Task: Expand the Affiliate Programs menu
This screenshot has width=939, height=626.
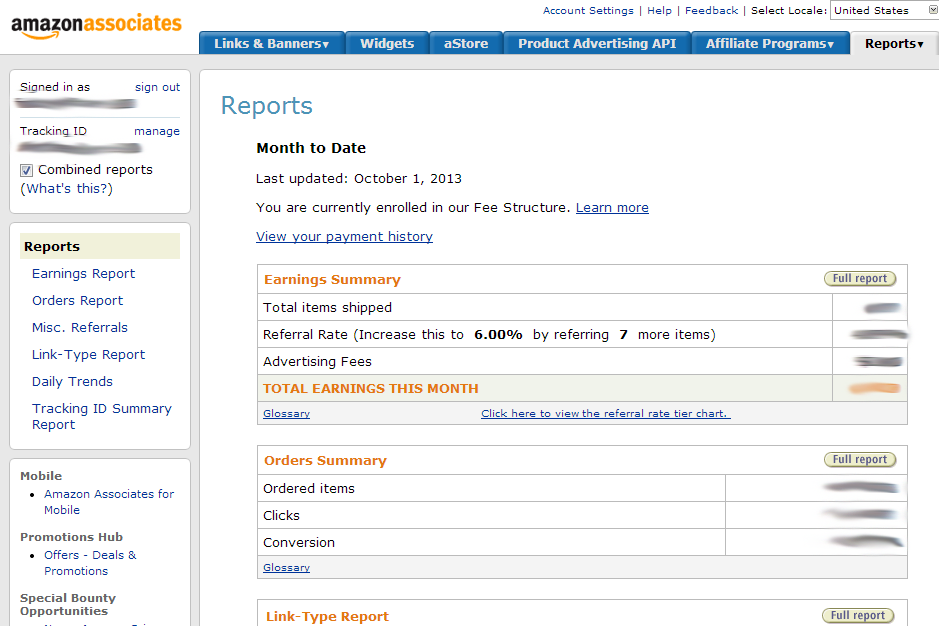Action: click(769, 44)
